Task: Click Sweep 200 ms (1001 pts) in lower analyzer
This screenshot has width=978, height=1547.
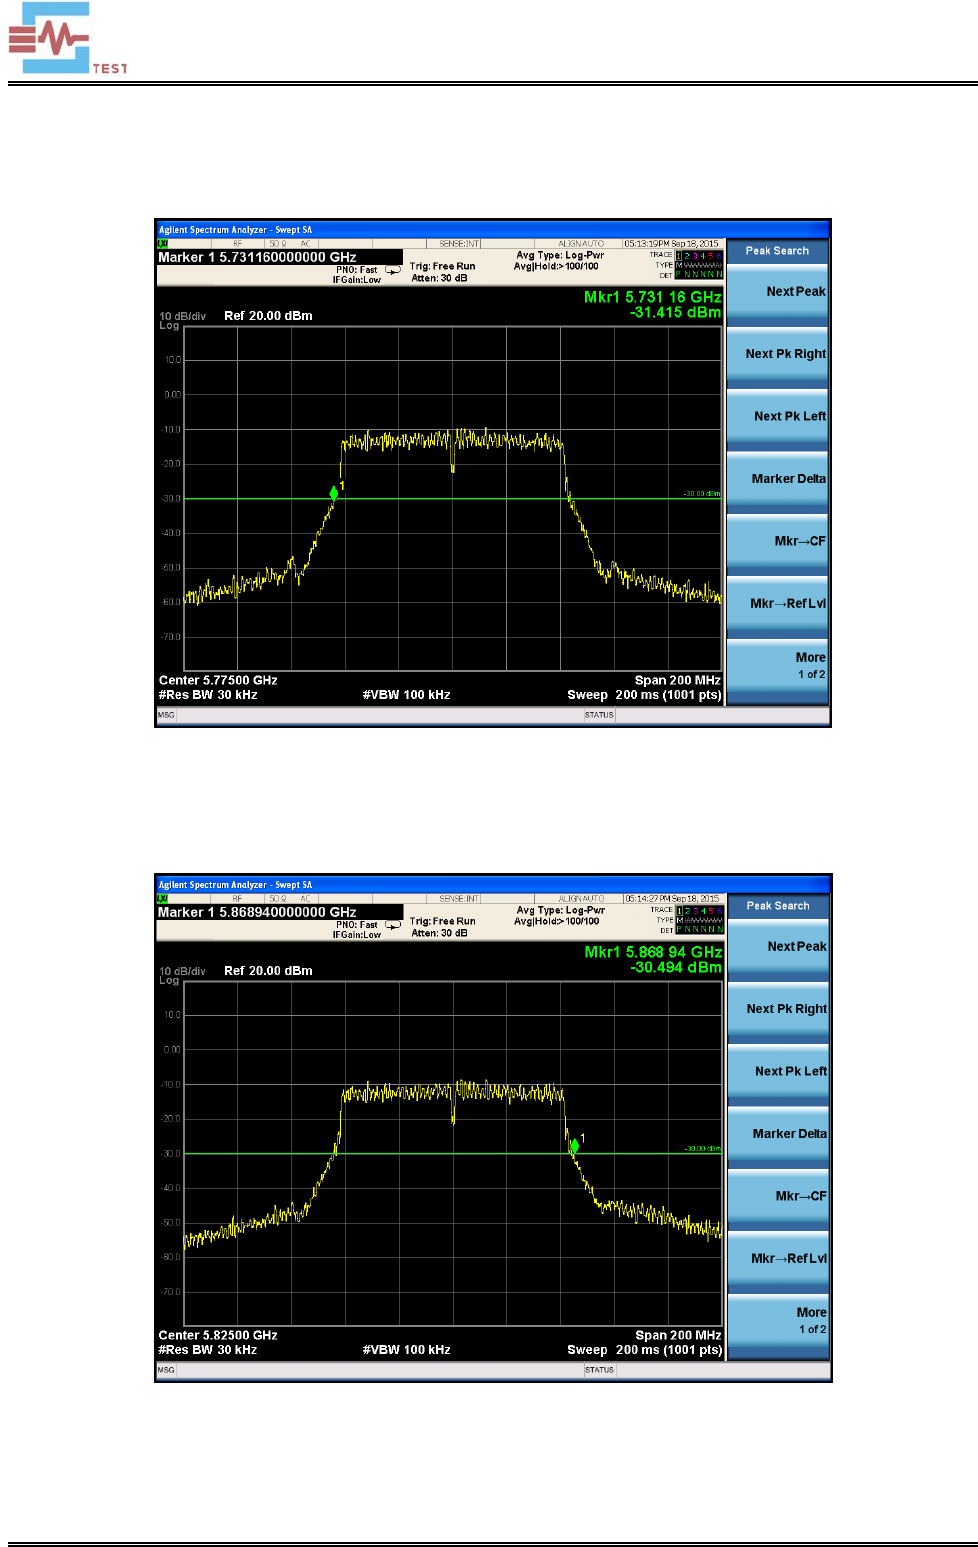Action: (x=645, y=1350)
